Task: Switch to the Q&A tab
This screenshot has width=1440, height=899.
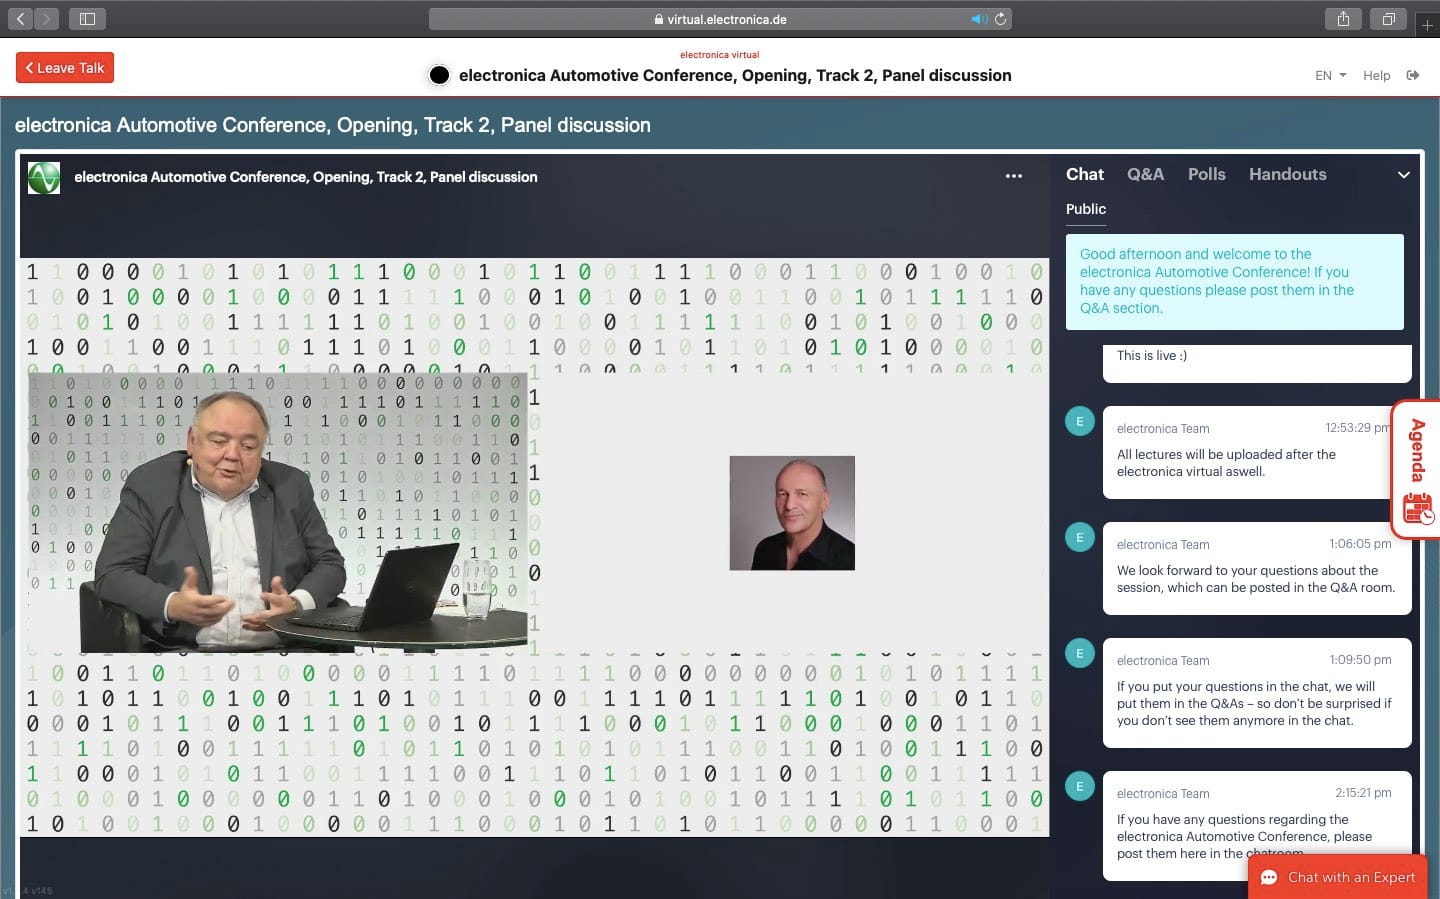Action: pyautogui.click(x=1145, y=174)
